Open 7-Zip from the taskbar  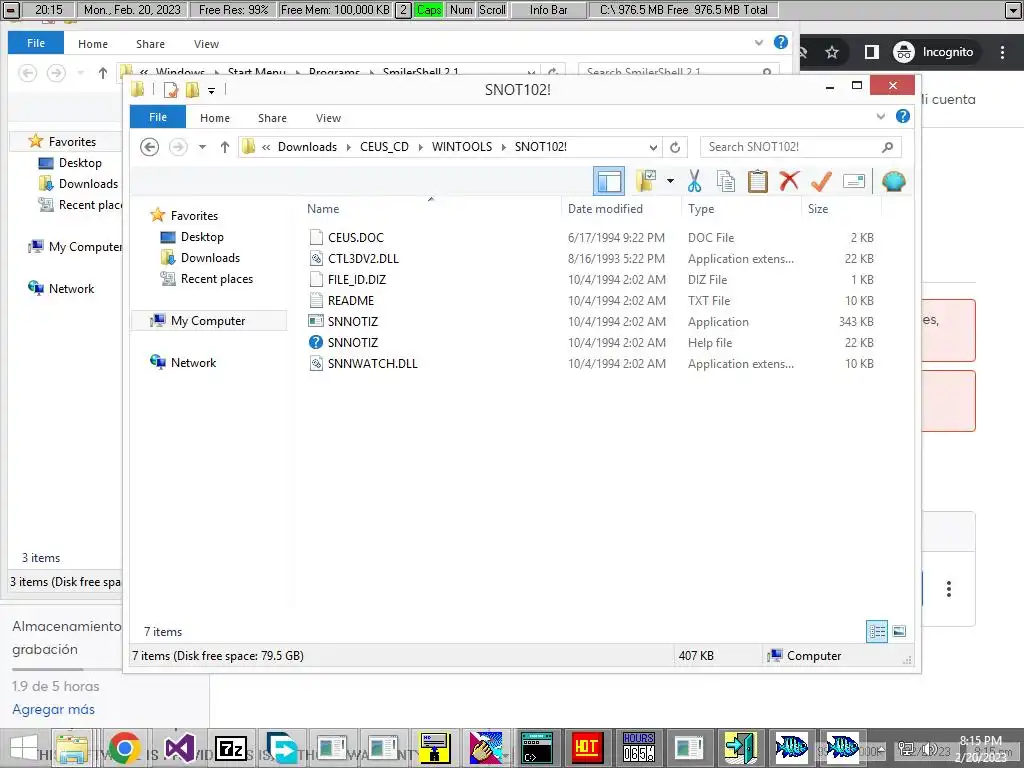231,748
